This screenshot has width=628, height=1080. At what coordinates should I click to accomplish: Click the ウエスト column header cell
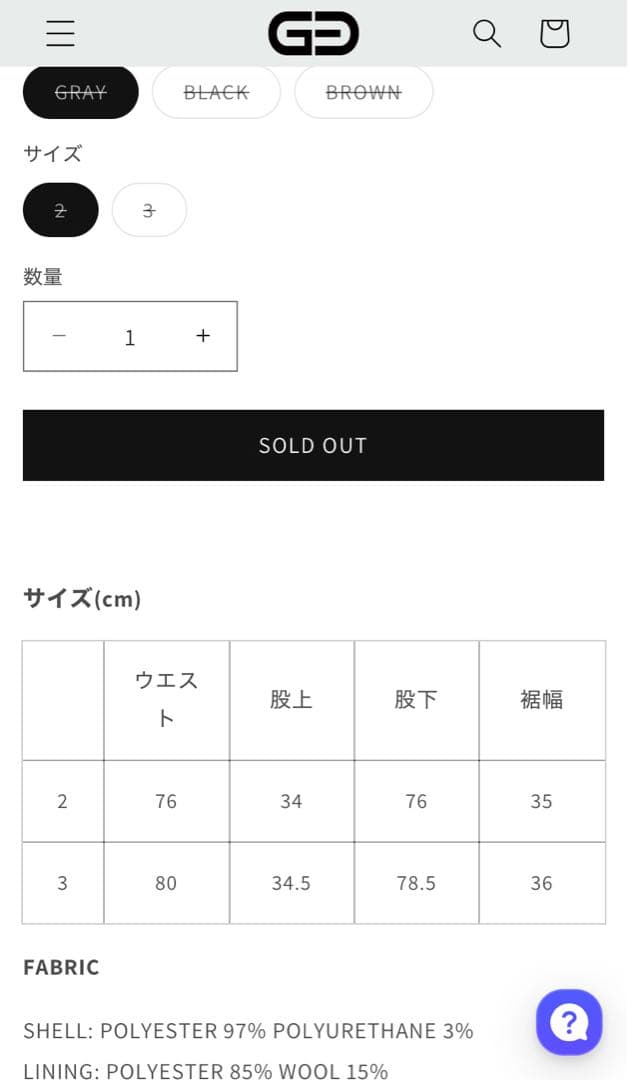click(x=166, y=700)
